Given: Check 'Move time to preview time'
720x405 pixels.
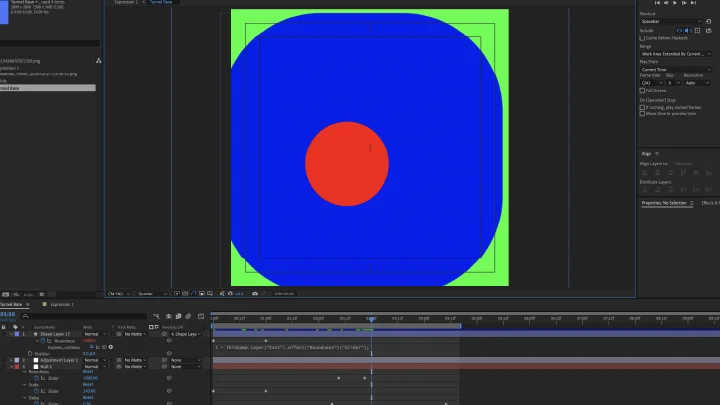Looking at the screenshot, I should (x=642, y=114).
